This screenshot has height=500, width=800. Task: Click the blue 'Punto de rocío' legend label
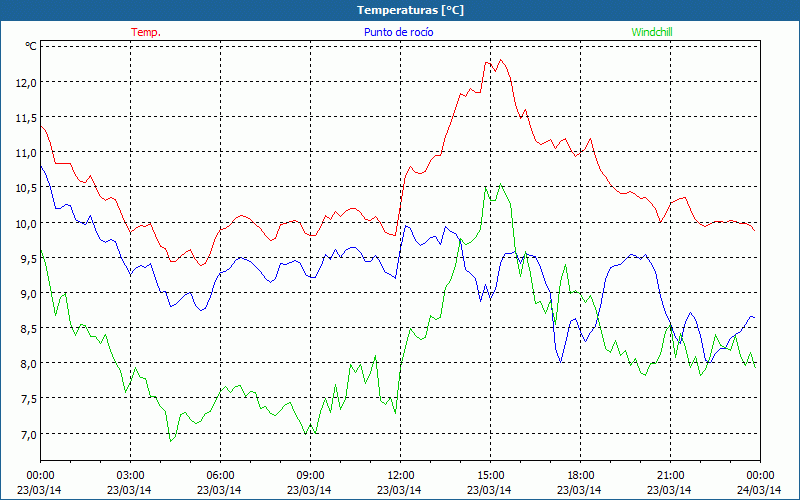(x=398, y=32)
